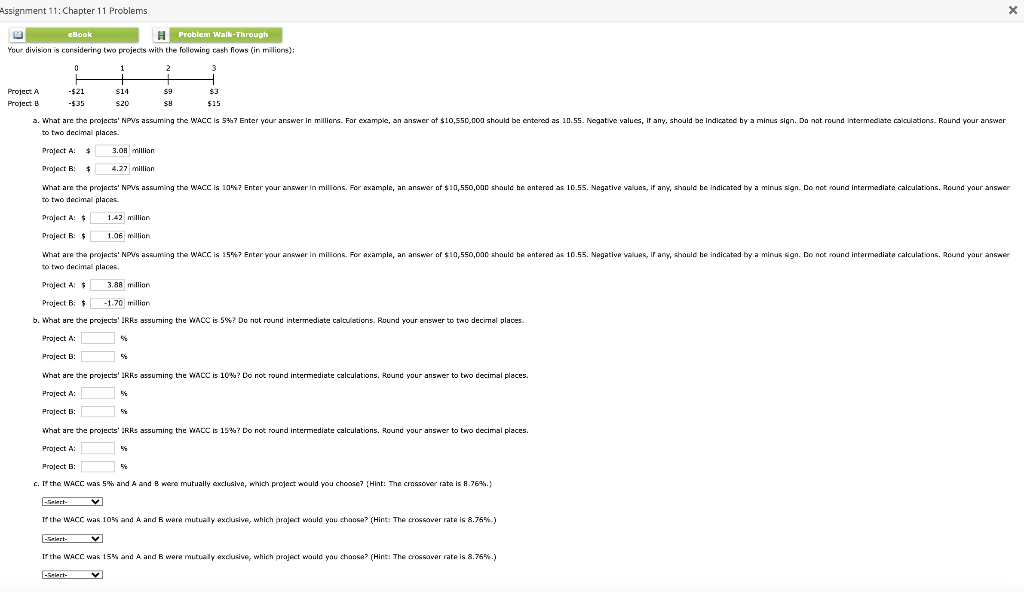This screenshot has height=592, width=1024.
Task: Click Project B NPV field at 10% WACC
Action: click(x=107, y=236)
